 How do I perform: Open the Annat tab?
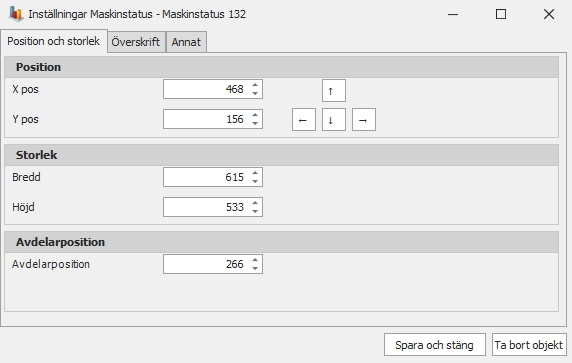tap(186, 42)
